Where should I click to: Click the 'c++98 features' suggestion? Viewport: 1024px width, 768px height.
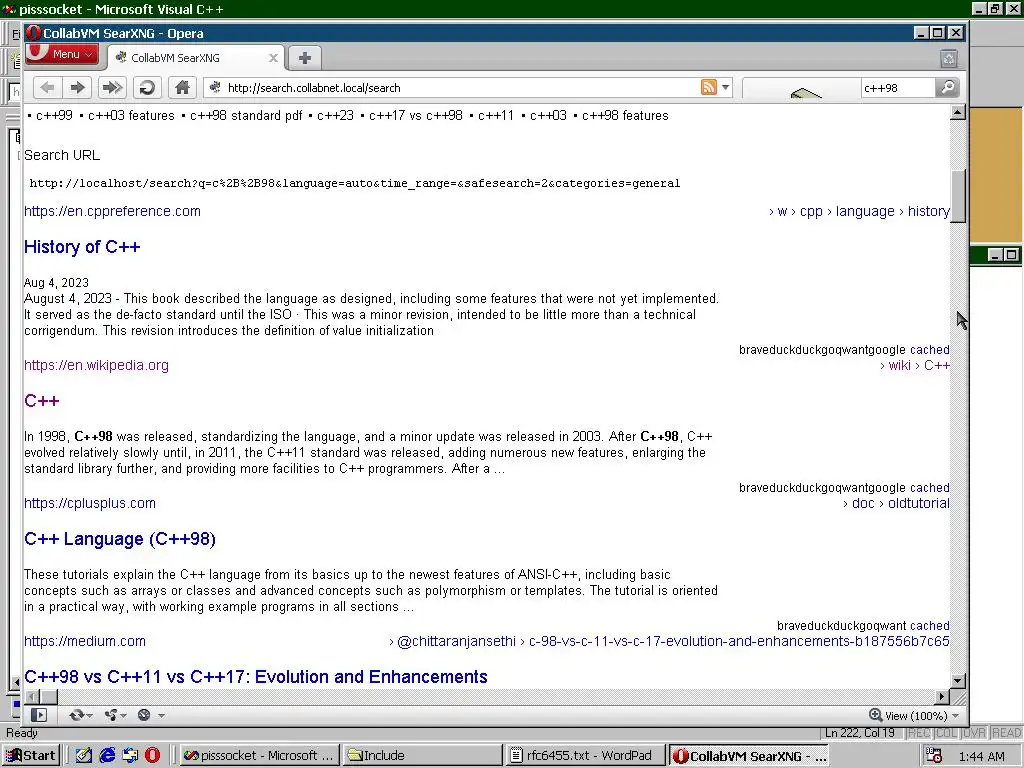[x=625, y=116]
